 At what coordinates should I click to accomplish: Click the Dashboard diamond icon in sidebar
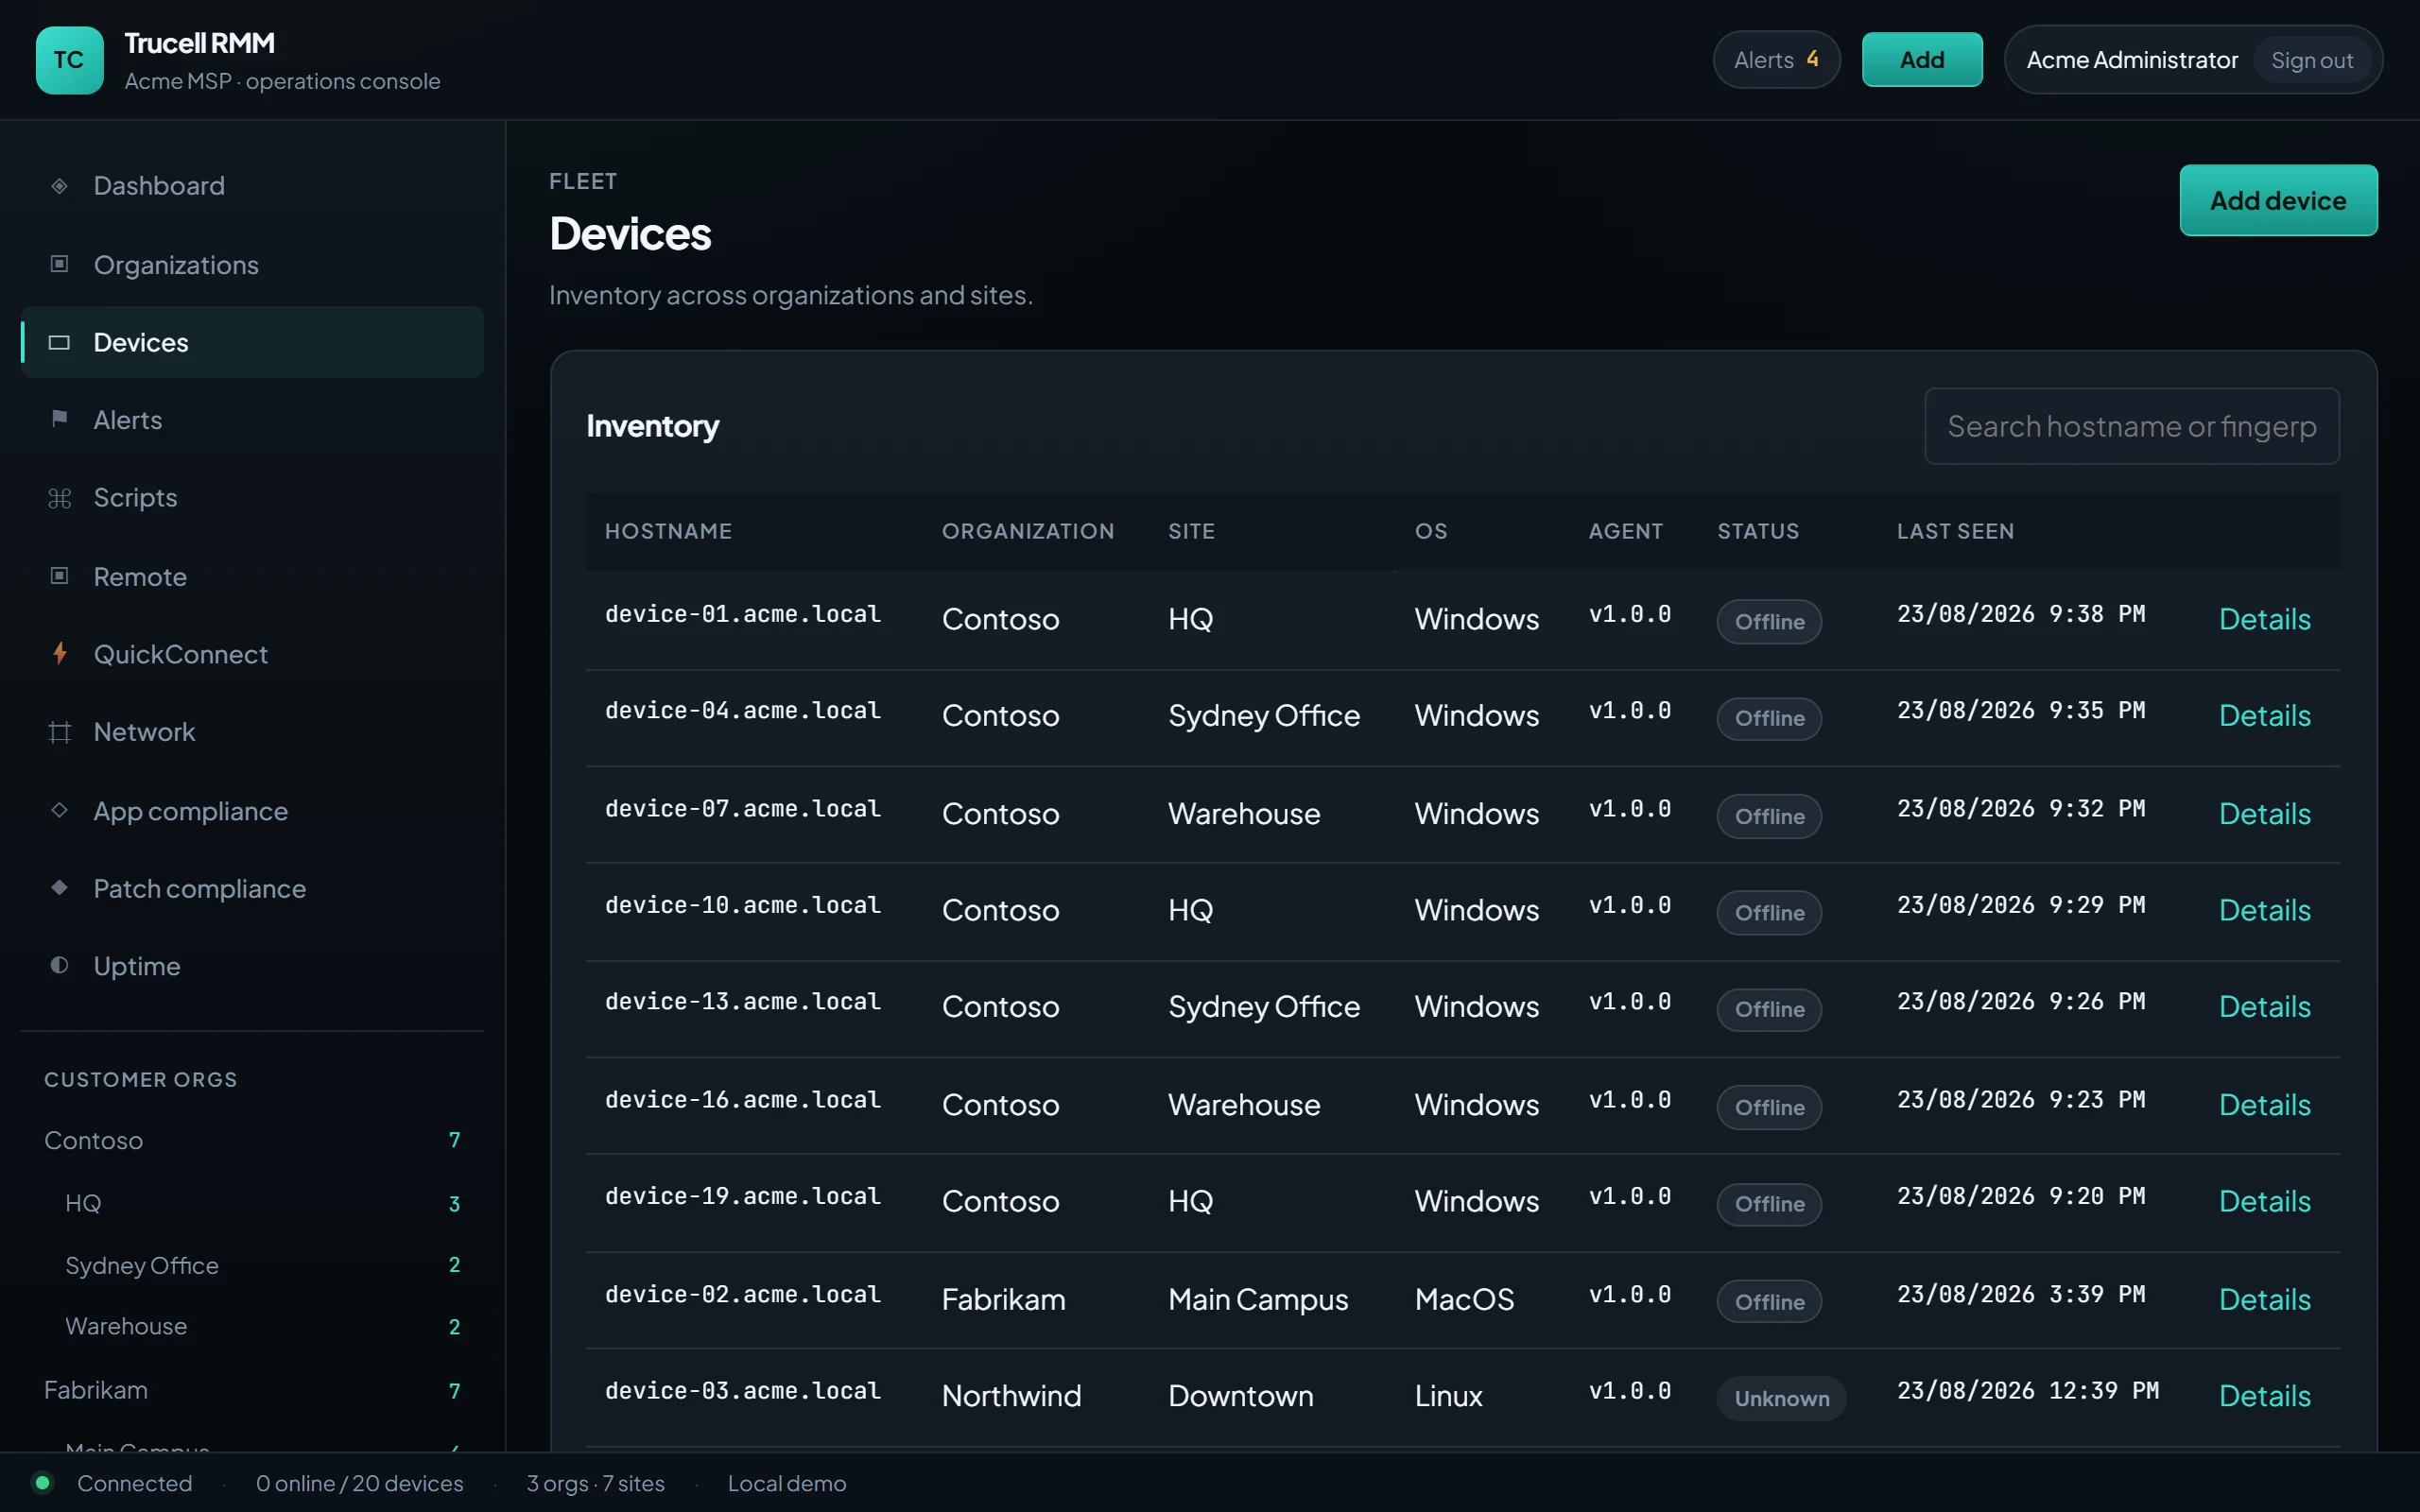coord(59,186)
